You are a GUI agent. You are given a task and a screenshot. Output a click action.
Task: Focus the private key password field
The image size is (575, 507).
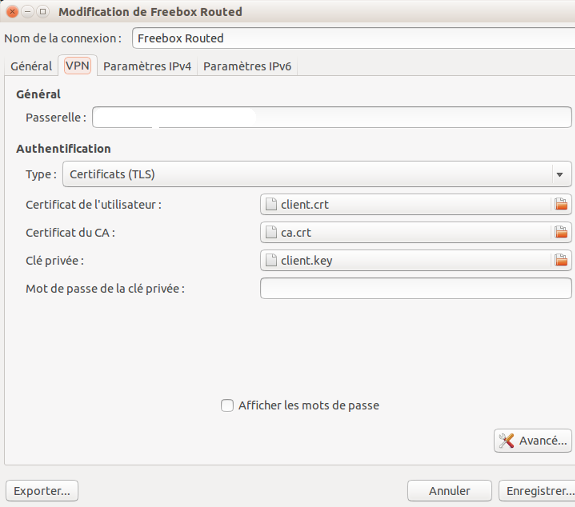click(x=415, y=288)
